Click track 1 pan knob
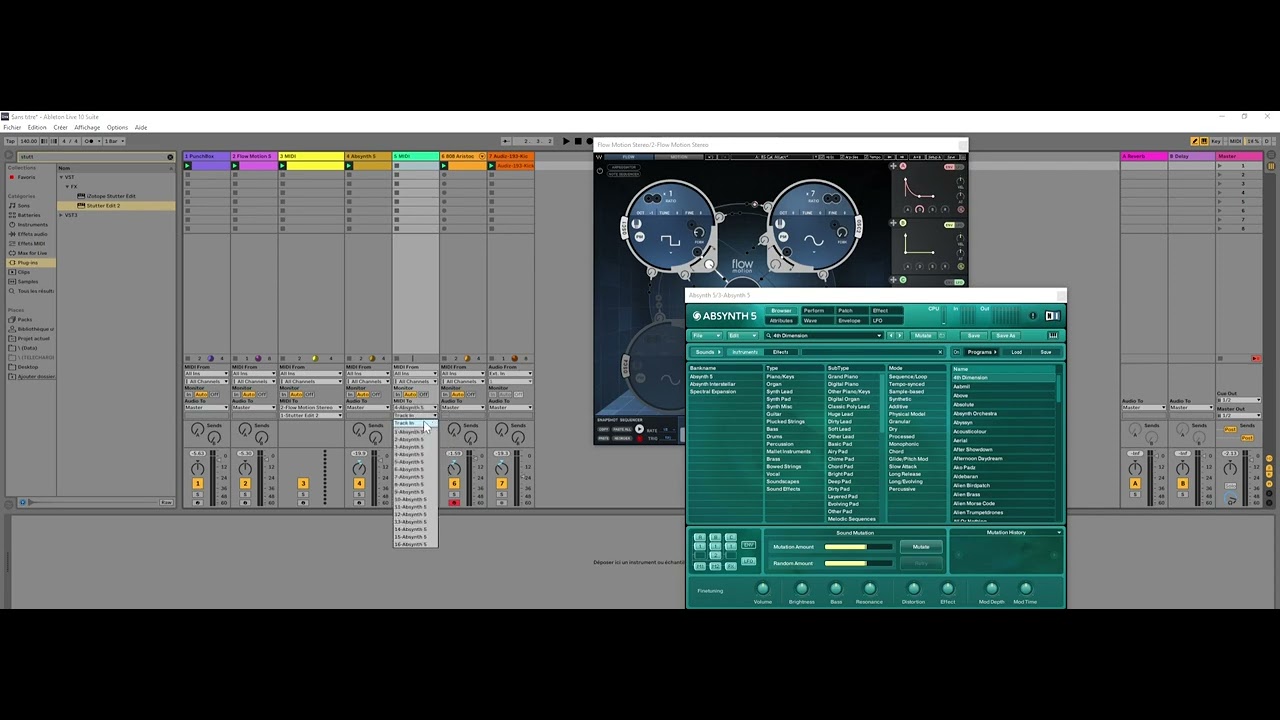Screen dimensions: 1280x720 (198, 469)
